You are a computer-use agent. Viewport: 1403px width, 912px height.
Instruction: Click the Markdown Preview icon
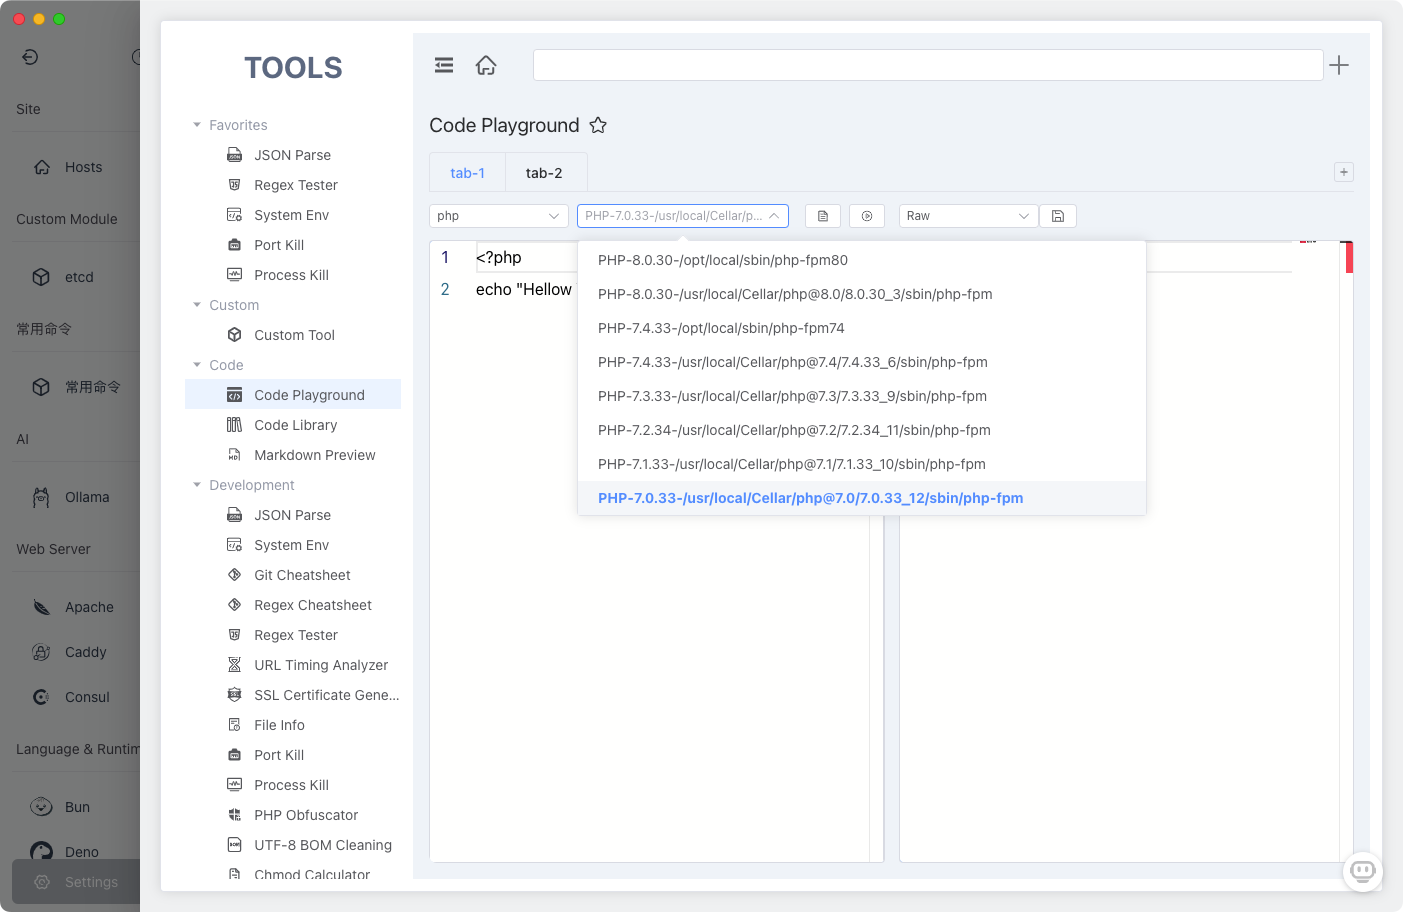234,455
